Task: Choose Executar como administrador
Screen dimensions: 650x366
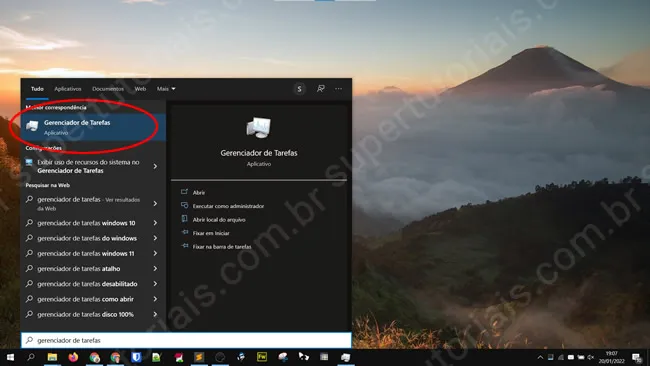Action: [x=228, y=206]
